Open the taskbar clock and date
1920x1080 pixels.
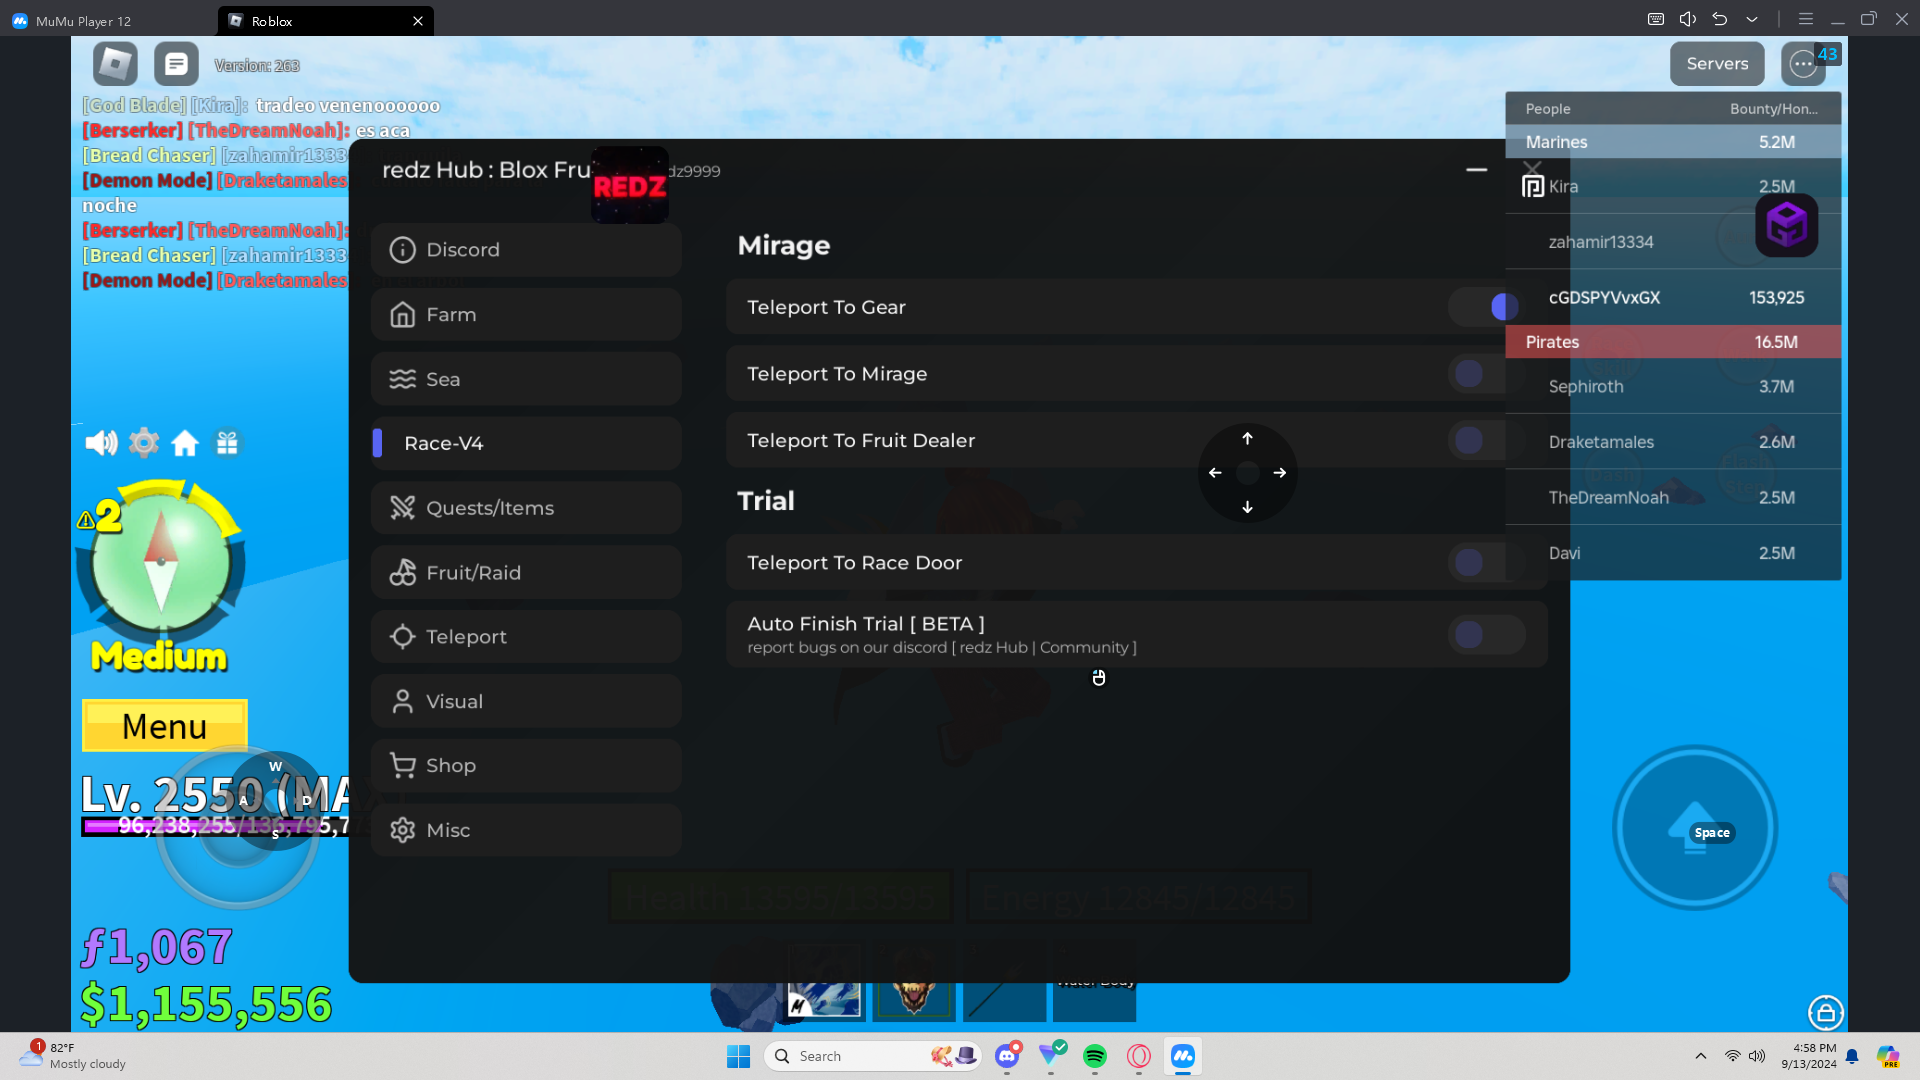click(1808, 1056)
